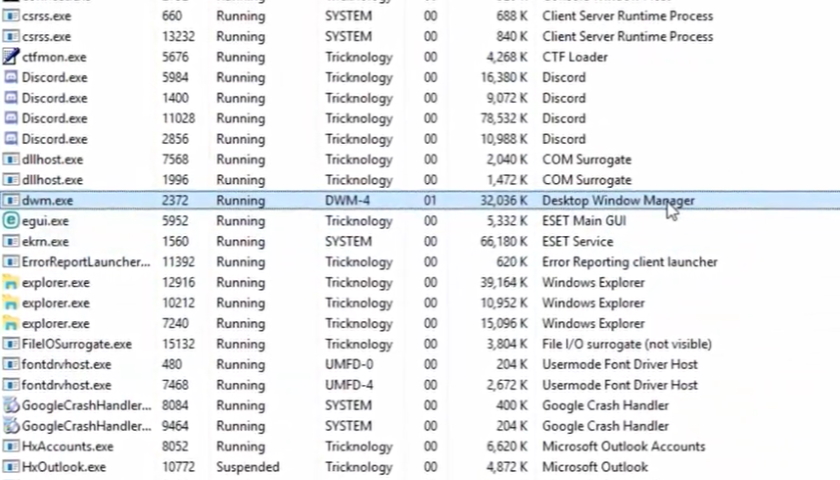Viewport: 840px width, 480px height.
Task: Click the 'Suspended' status of HxOutlook.exe
Action: click(248, 467)
